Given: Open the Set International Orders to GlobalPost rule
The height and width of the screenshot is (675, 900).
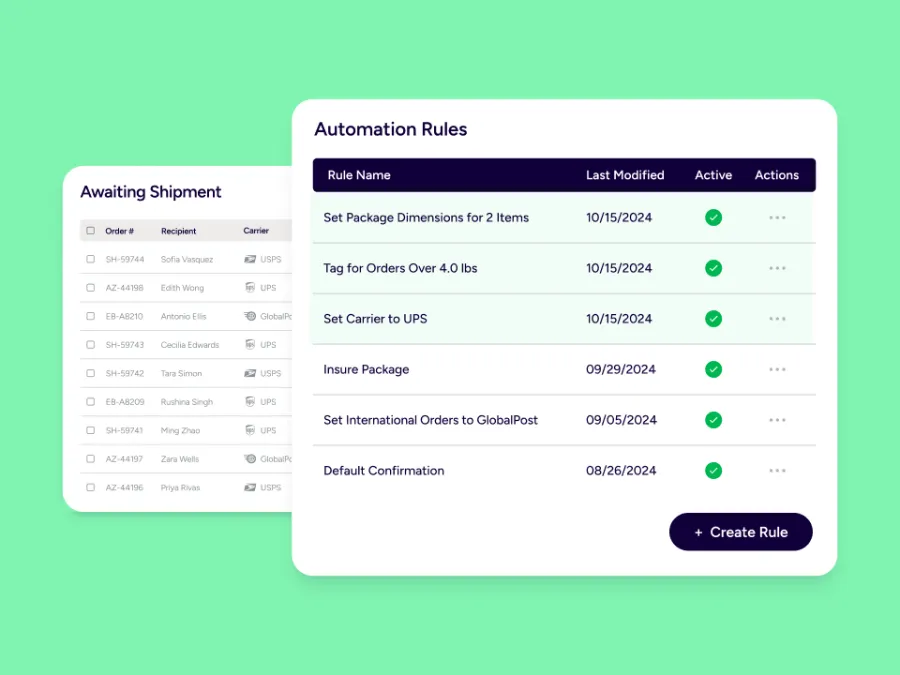Looking at the screenshot, I should coord(430,420).
